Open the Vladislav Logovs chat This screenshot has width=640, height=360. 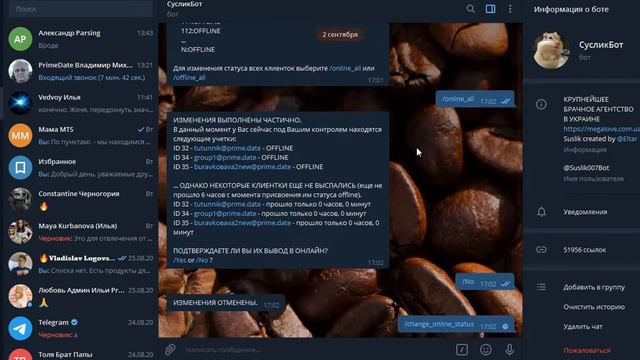tap(80, 264)
